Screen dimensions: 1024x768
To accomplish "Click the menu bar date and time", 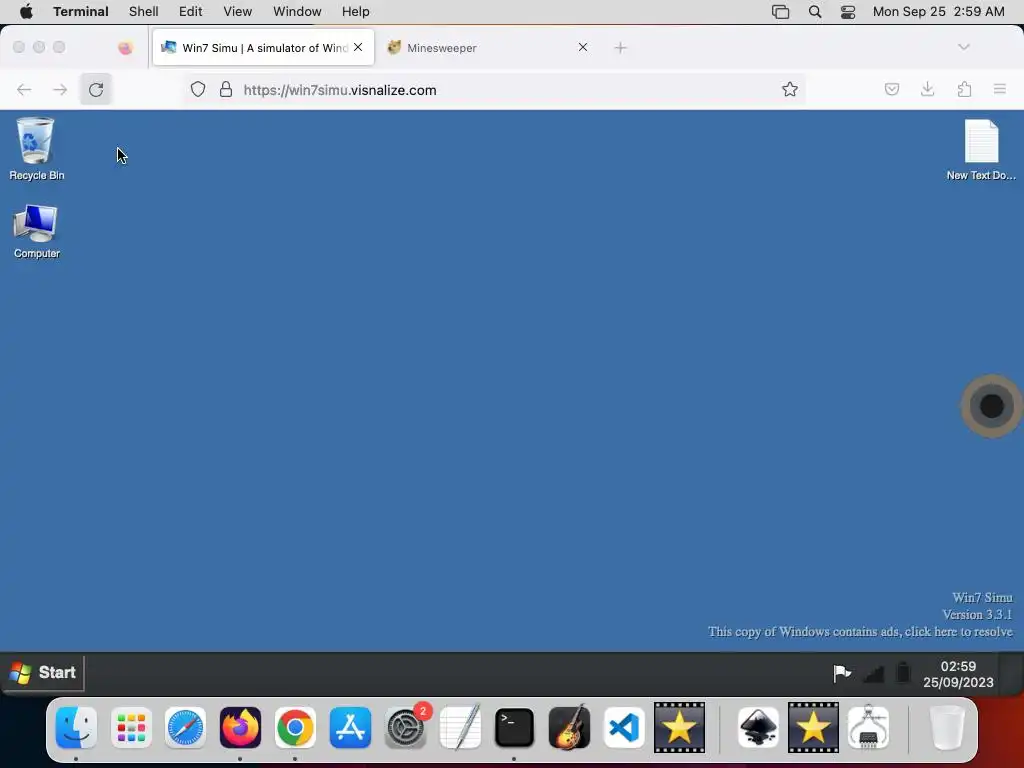I will point(938,11).
